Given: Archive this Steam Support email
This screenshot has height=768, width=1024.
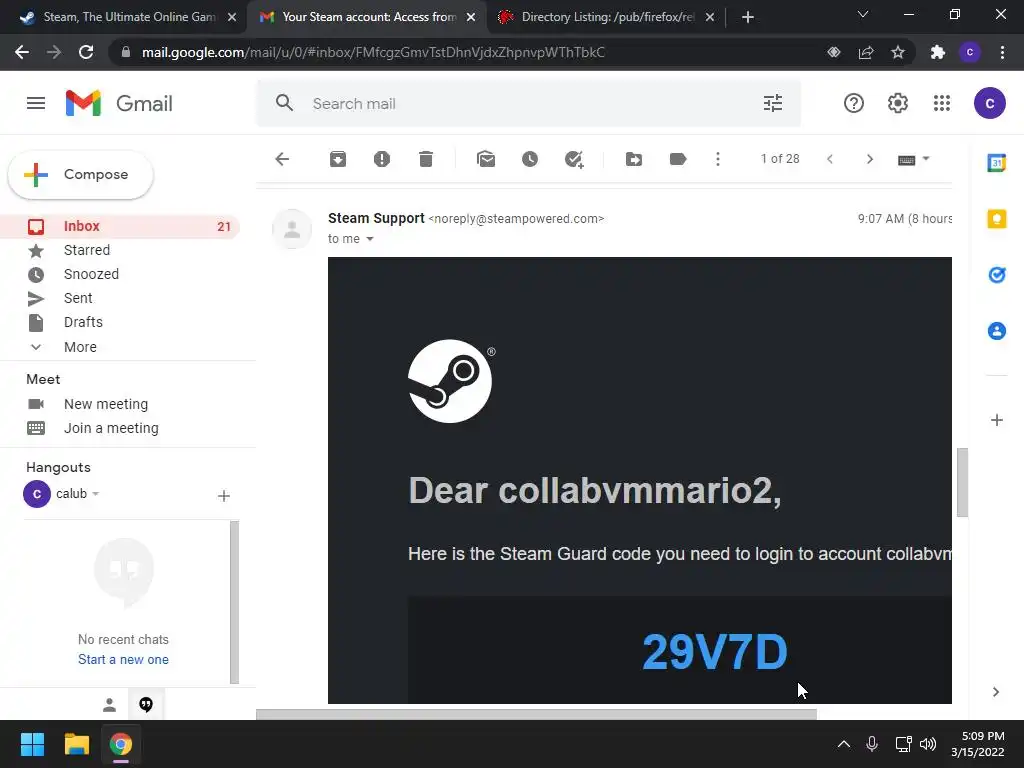Looking at the screenshot, I should [338, 159].
